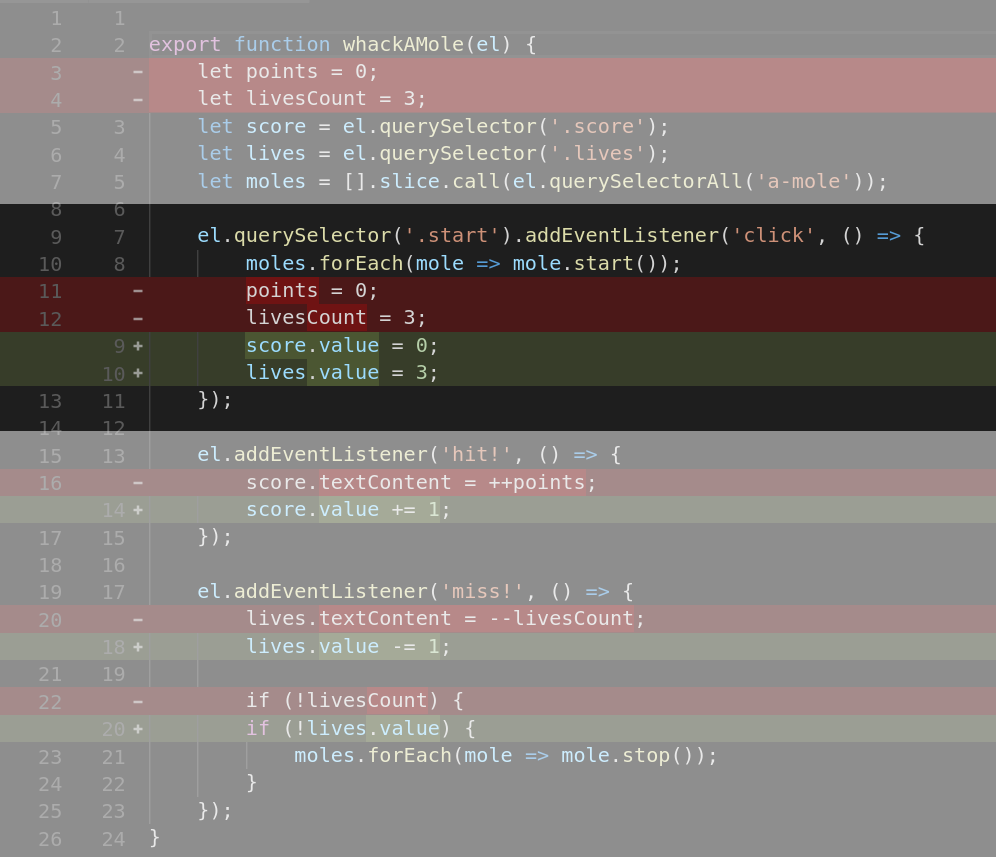Click old line number 9 in gutter
The width and height of the screenshot is (996, 857).
point(56,237)
